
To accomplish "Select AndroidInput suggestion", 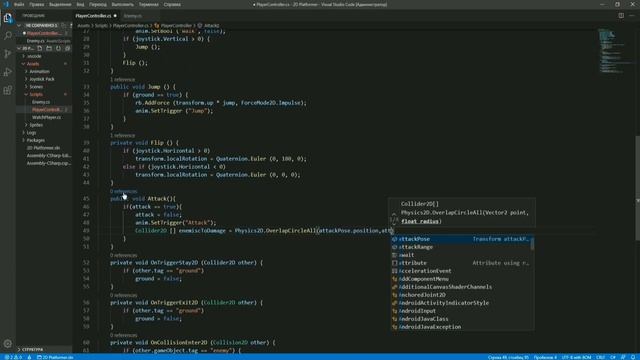I will pyautogui.click(x=461, y=311).
